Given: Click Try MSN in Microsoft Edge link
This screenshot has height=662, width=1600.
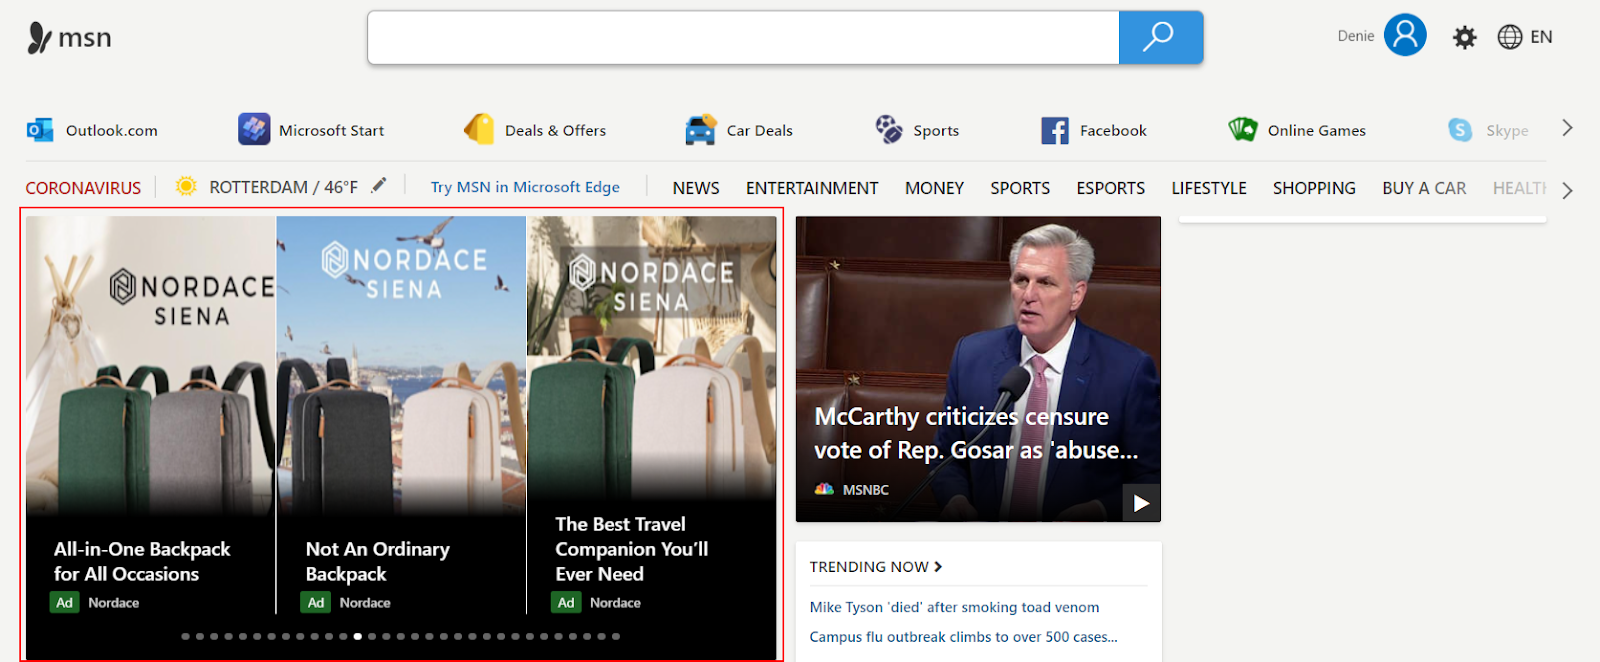Looking at the screenshot, I should [x=525, y=187].
